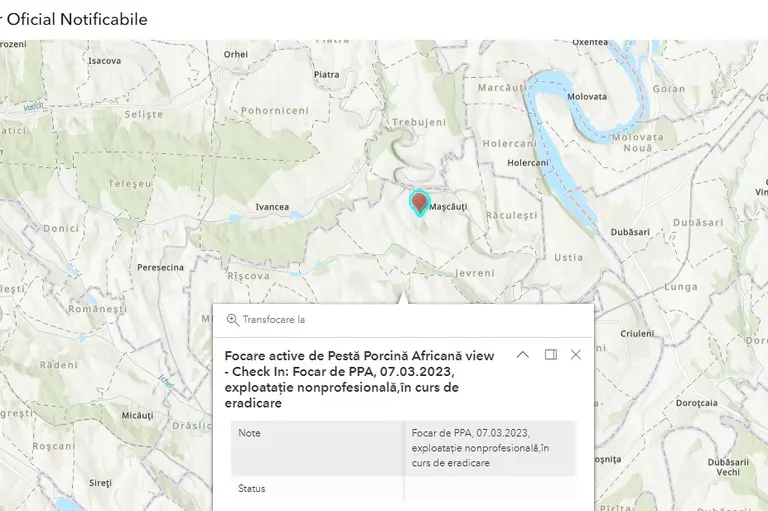Click the Peresecina label on map
The height and width of the screenshot is (511, 768).
(160, 268)
